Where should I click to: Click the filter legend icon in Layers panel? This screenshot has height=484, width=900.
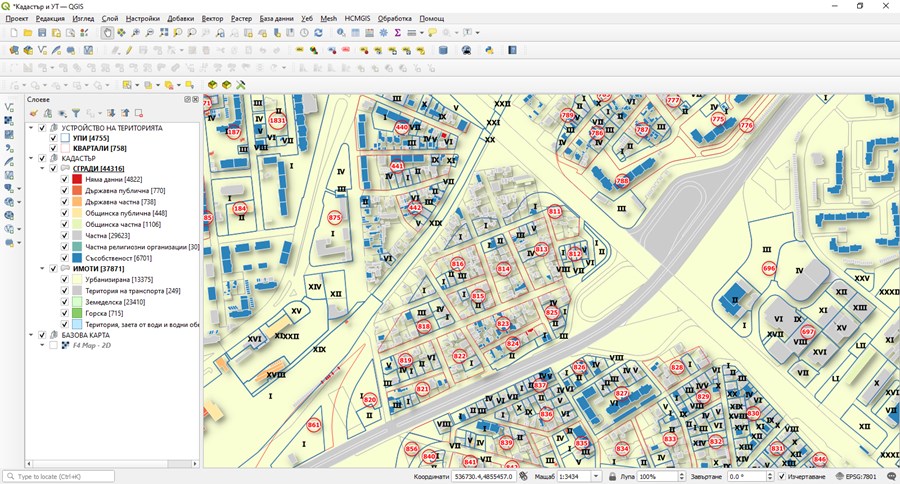[75, 113]
